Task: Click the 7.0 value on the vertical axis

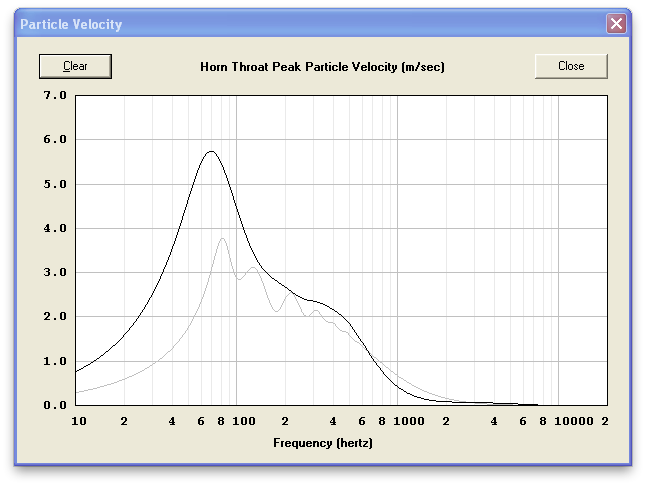Action: (x=55, y=95)
